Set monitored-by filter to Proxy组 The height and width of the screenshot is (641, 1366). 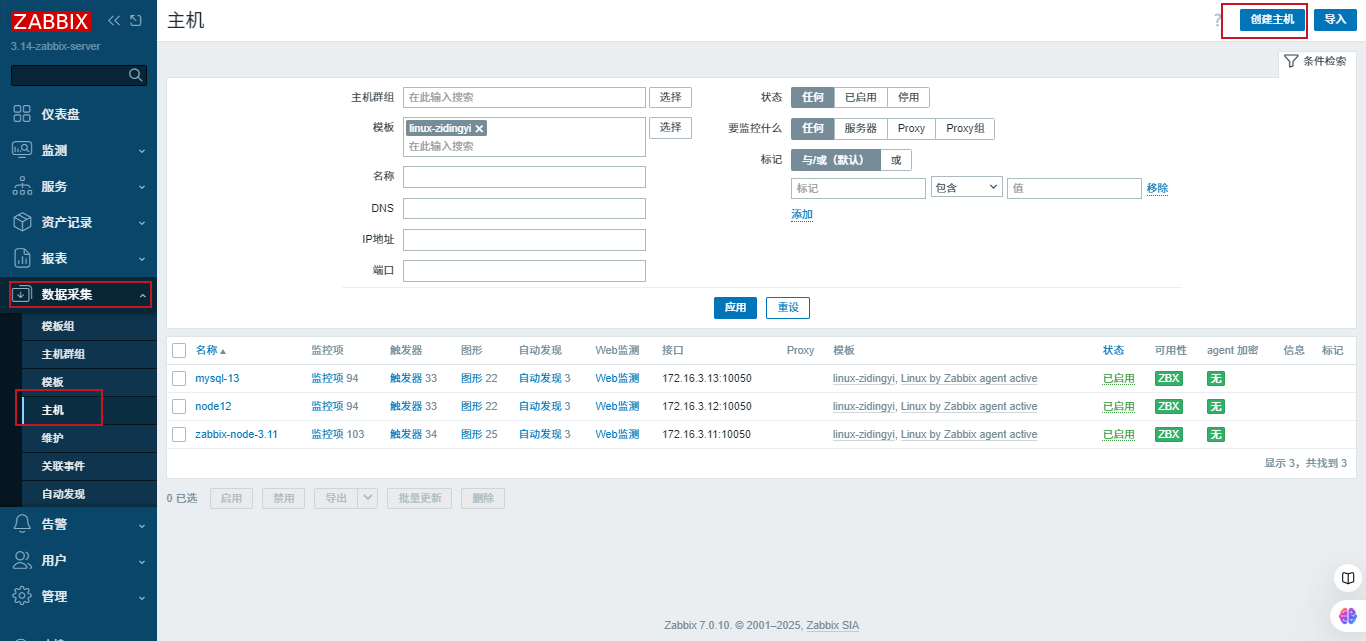[x=965, y=129]
